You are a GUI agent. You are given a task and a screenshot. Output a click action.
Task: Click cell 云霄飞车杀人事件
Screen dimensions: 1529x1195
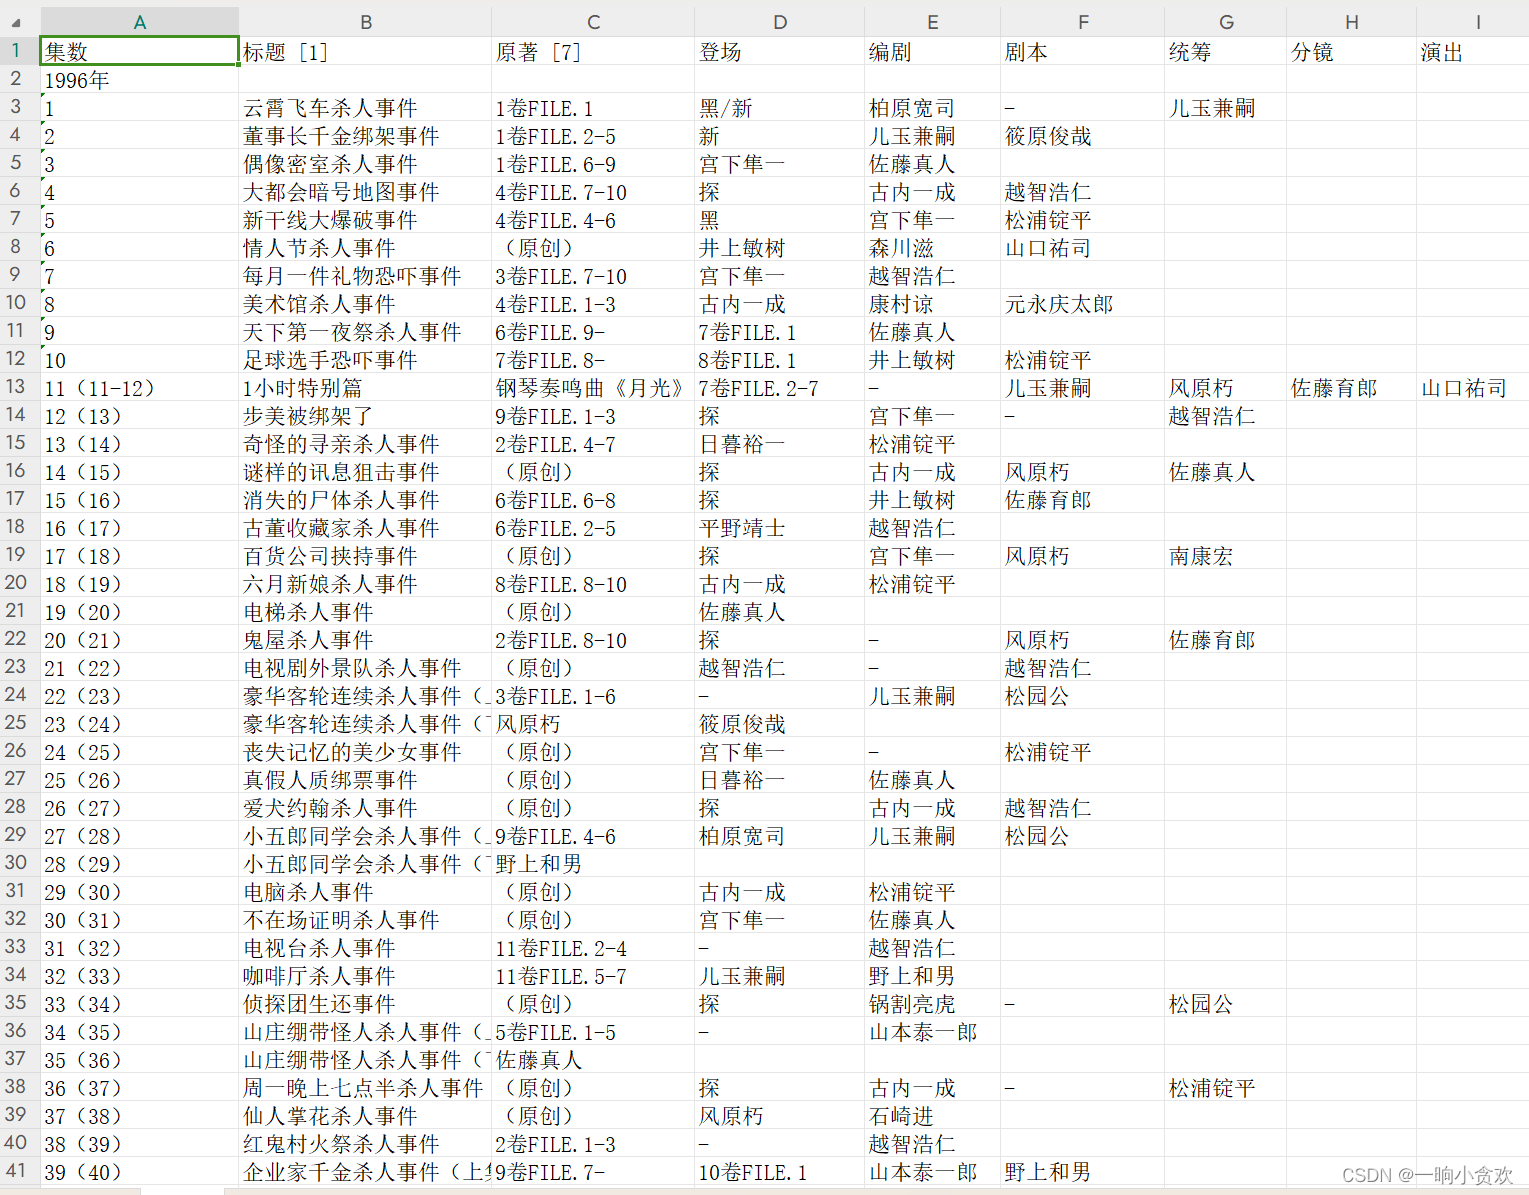click(x=366, y=108)
